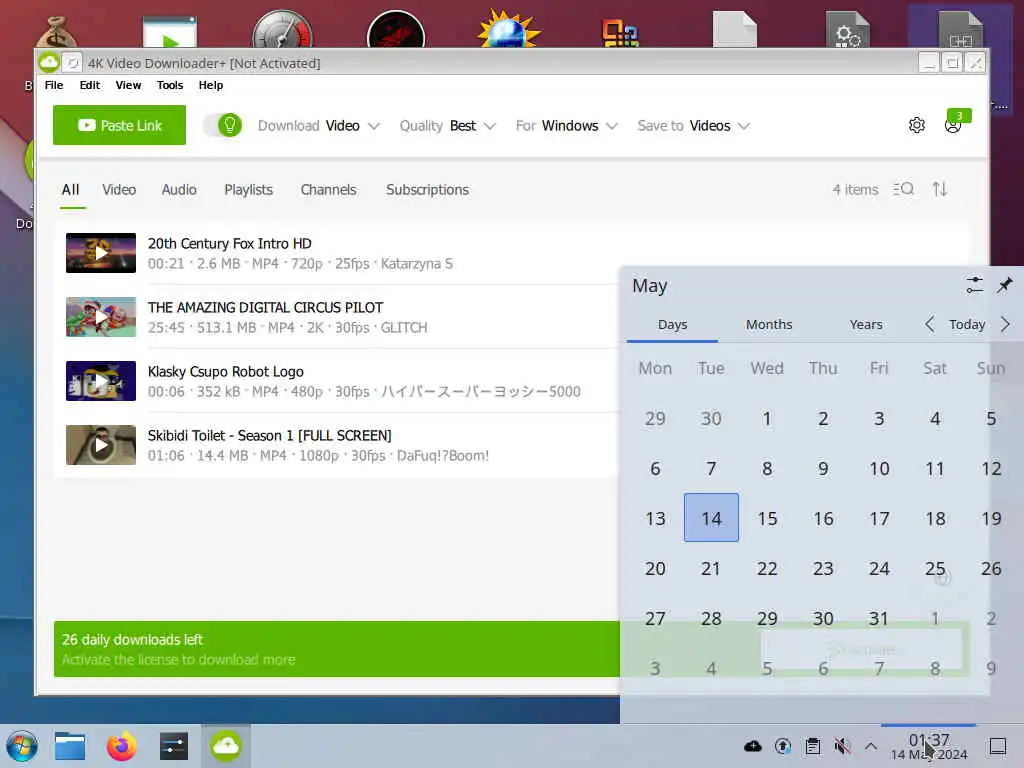Open the Help menu
This screenshot has width=1024, height=768.
pyautogui.click(x=211, y=85)
